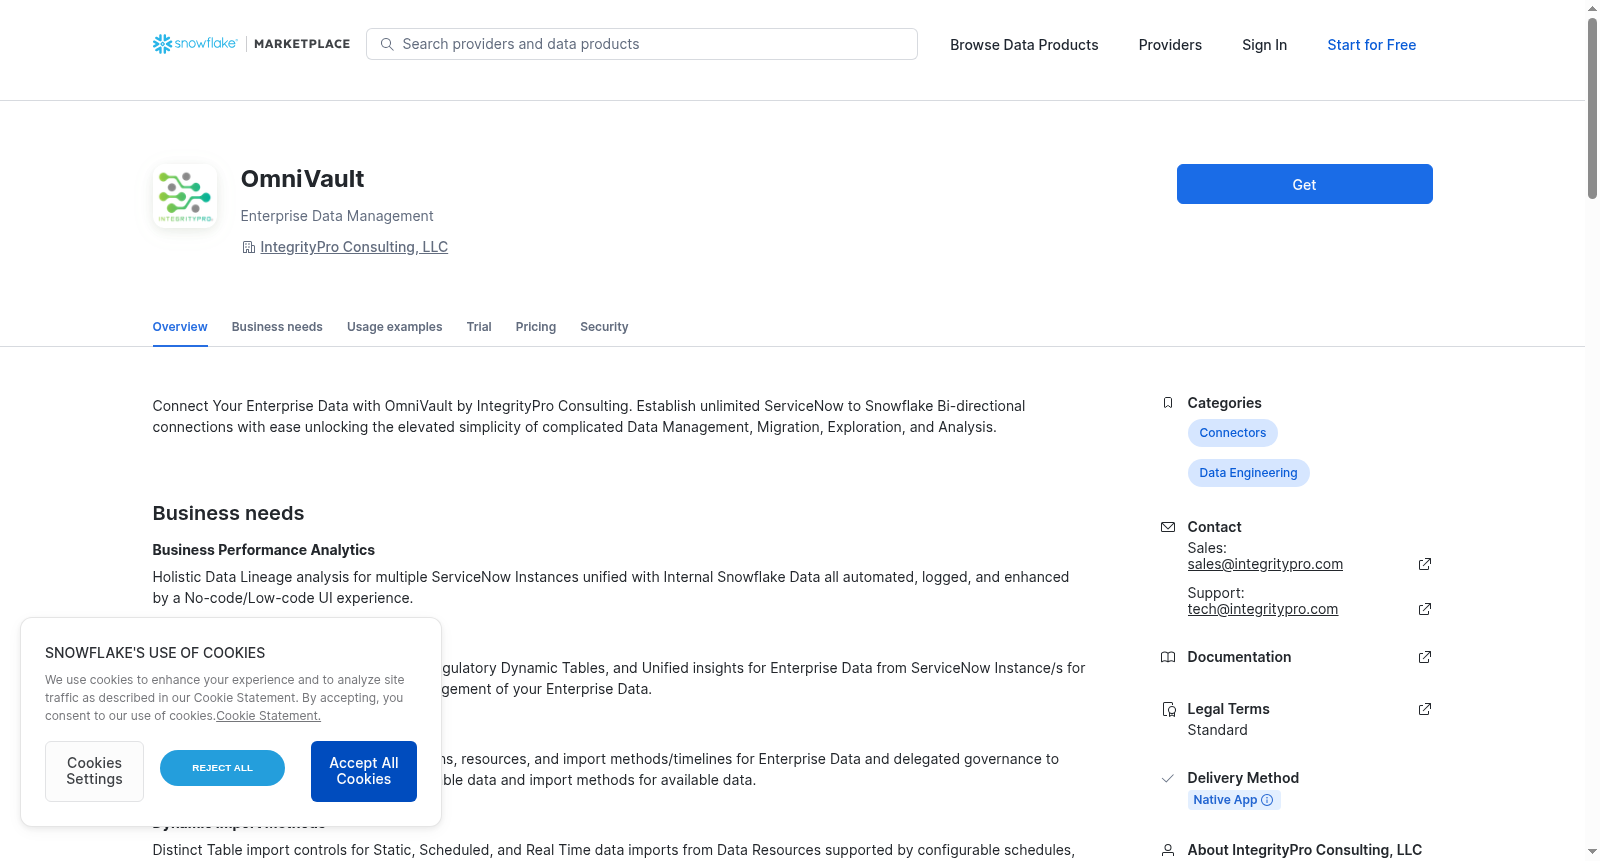1600x861 pixels.
Task: Open sales email external link icon
Action: click(x=1424, y=564)
